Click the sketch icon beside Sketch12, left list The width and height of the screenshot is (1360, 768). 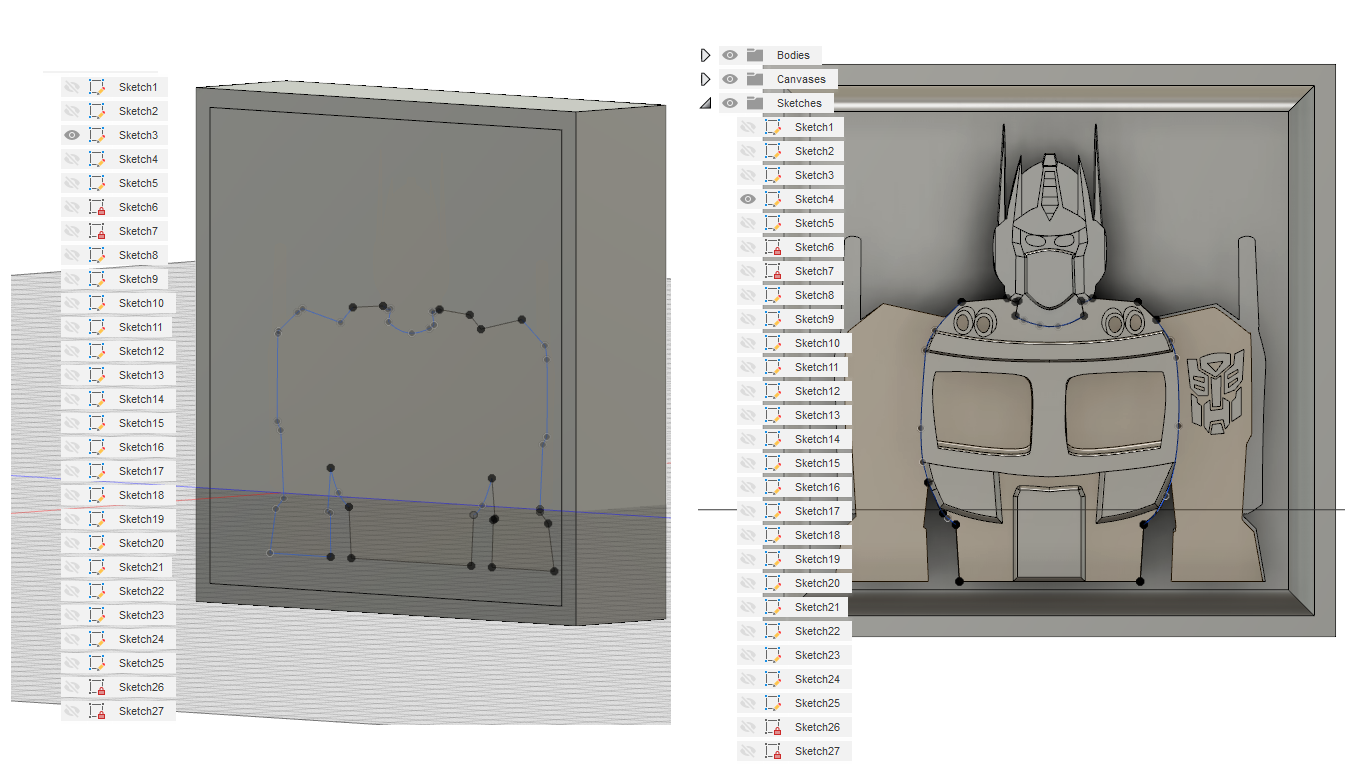(97, 351)
